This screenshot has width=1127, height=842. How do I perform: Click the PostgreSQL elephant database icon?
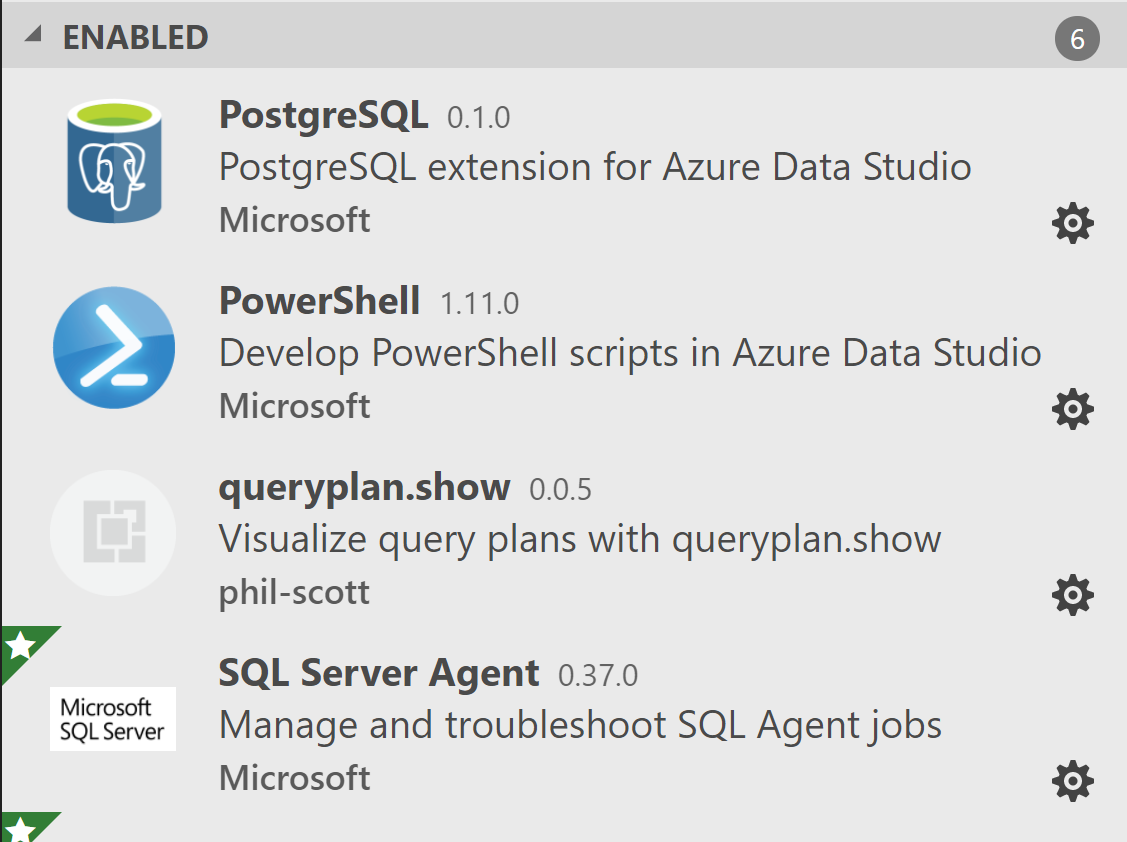(x=113, y=162)
